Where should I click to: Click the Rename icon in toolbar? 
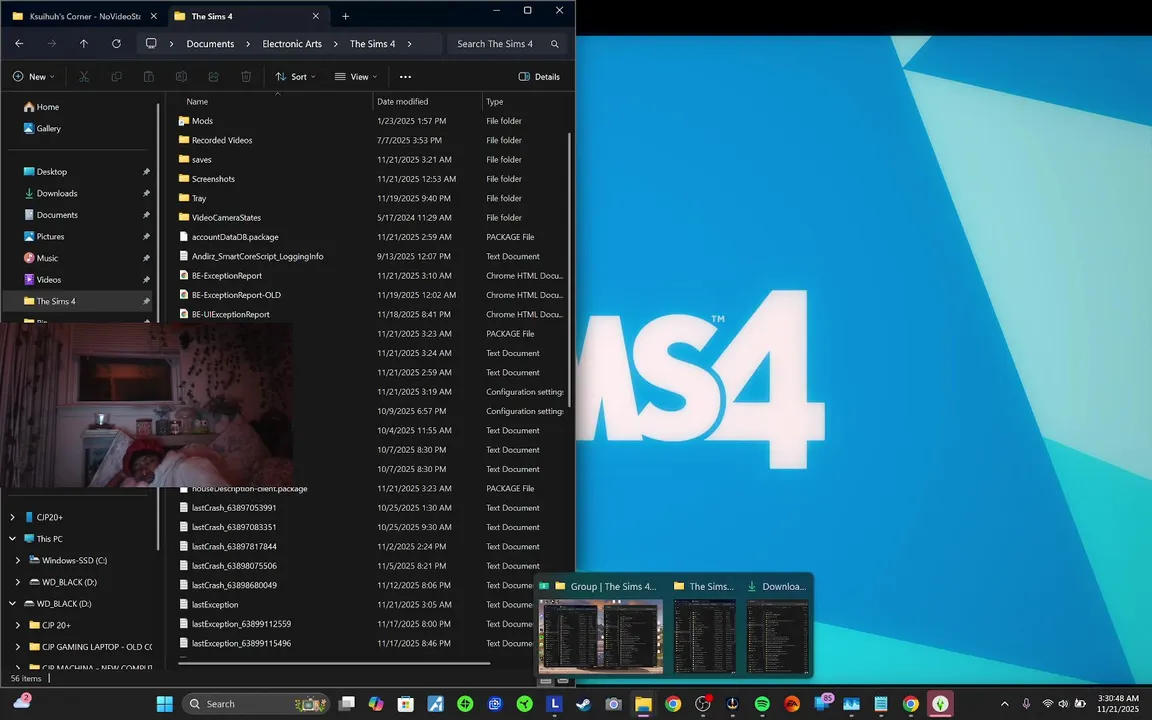tap(181, 76)
